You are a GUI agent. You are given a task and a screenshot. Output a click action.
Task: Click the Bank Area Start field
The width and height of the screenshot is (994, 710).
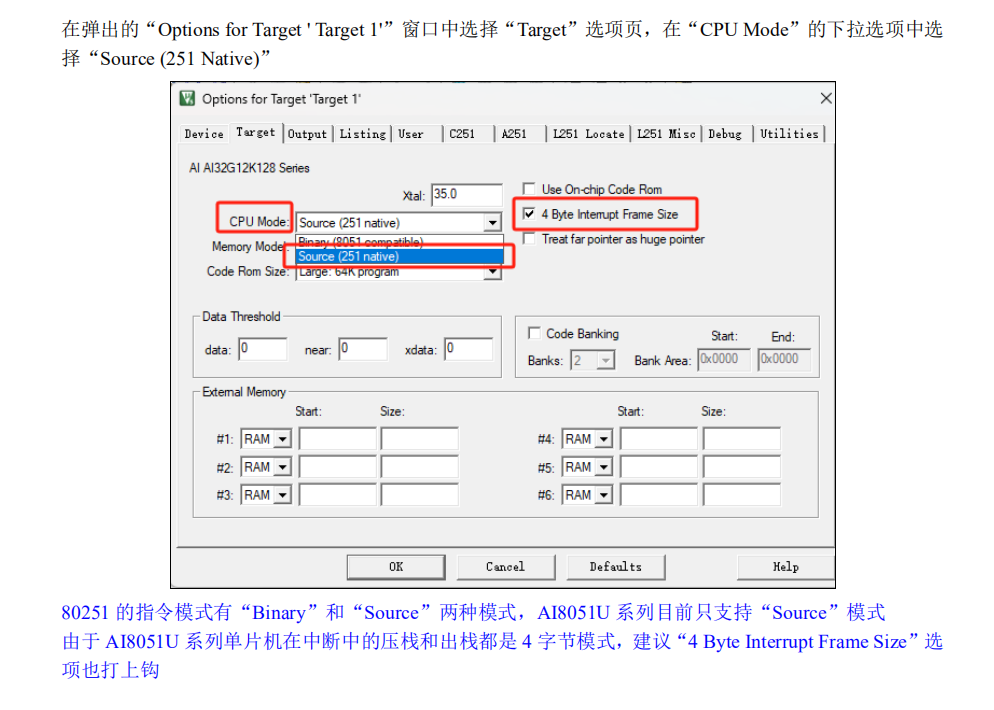723,359
